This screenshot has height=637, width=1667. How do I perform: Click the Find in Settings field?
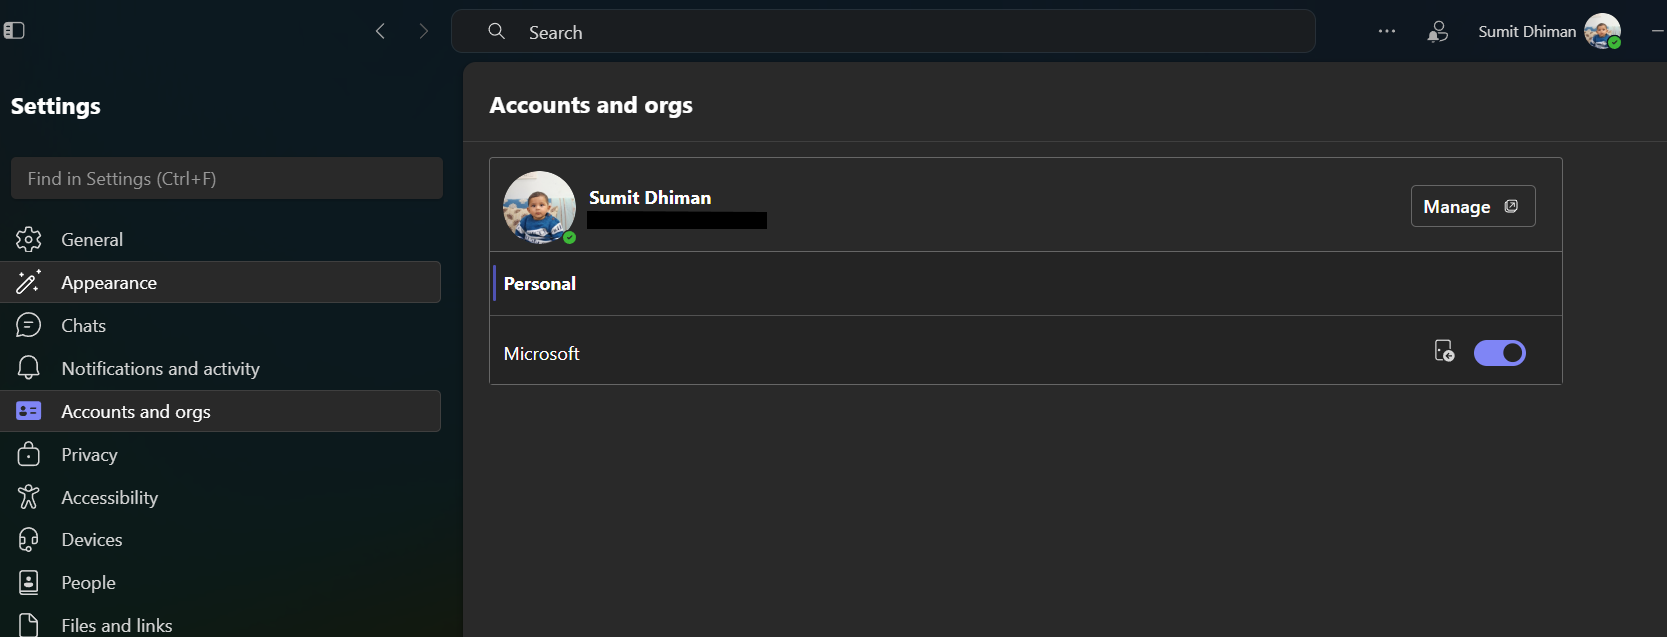click(227, 178)
